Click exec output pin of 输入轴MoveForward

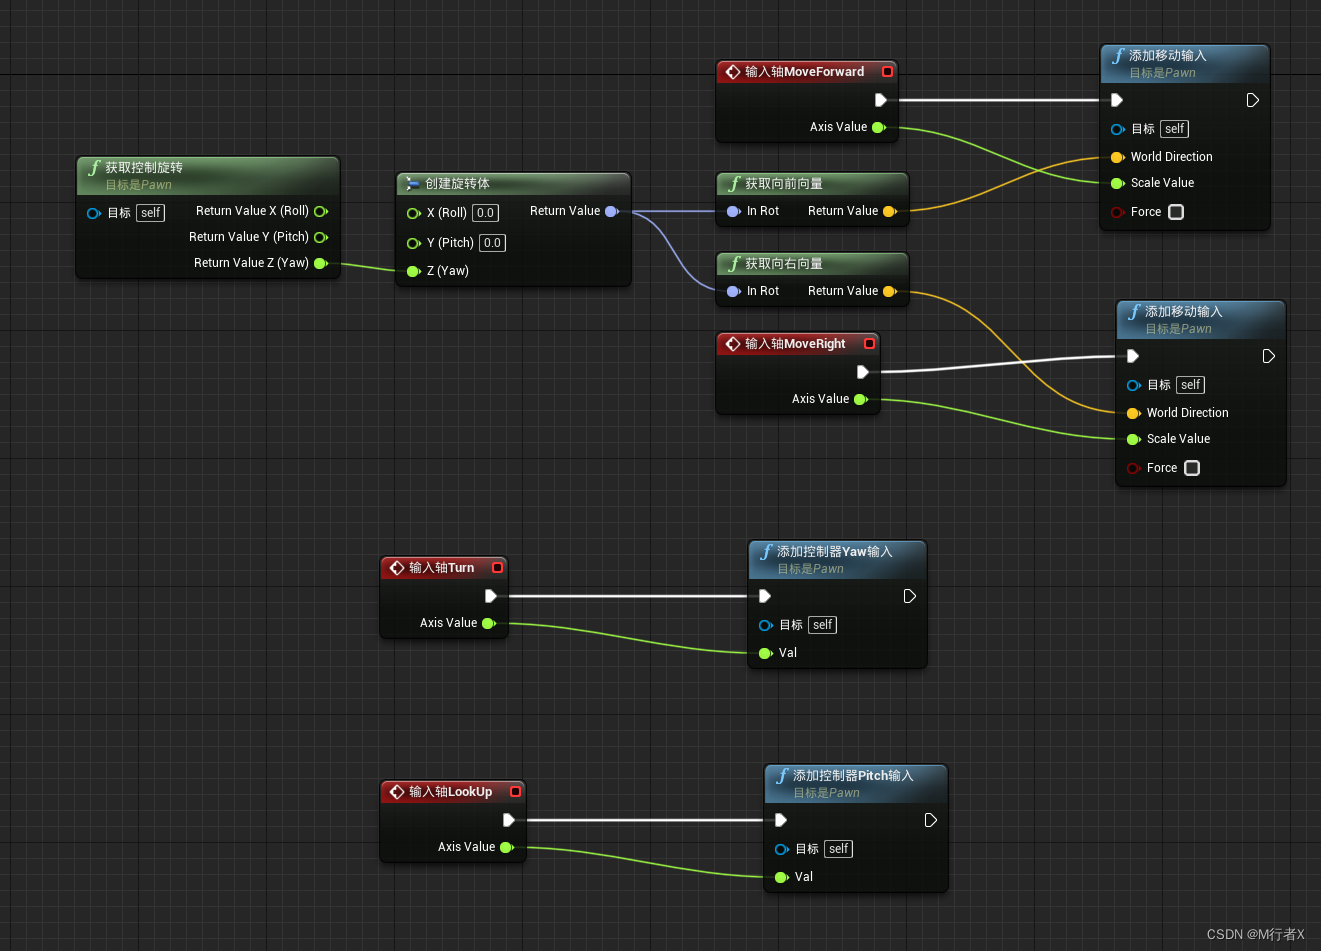click(881, 100)
